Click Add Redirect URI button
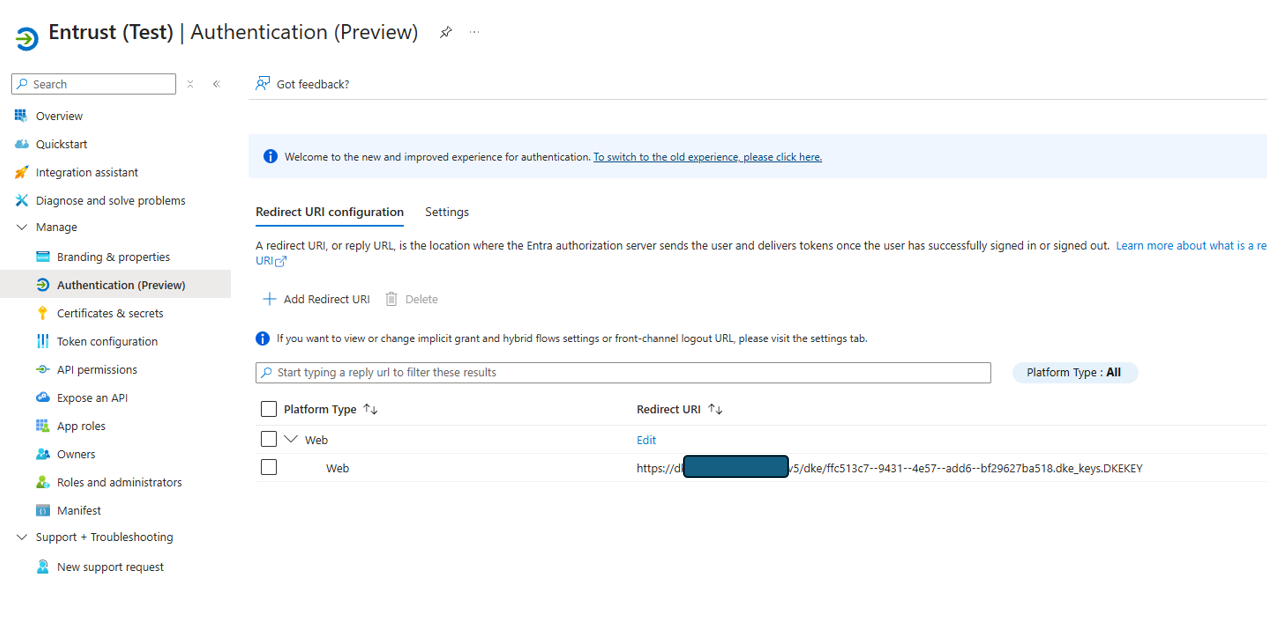Image resolution: width=1267 pixels, height=644 pixels. coord(316,299)
